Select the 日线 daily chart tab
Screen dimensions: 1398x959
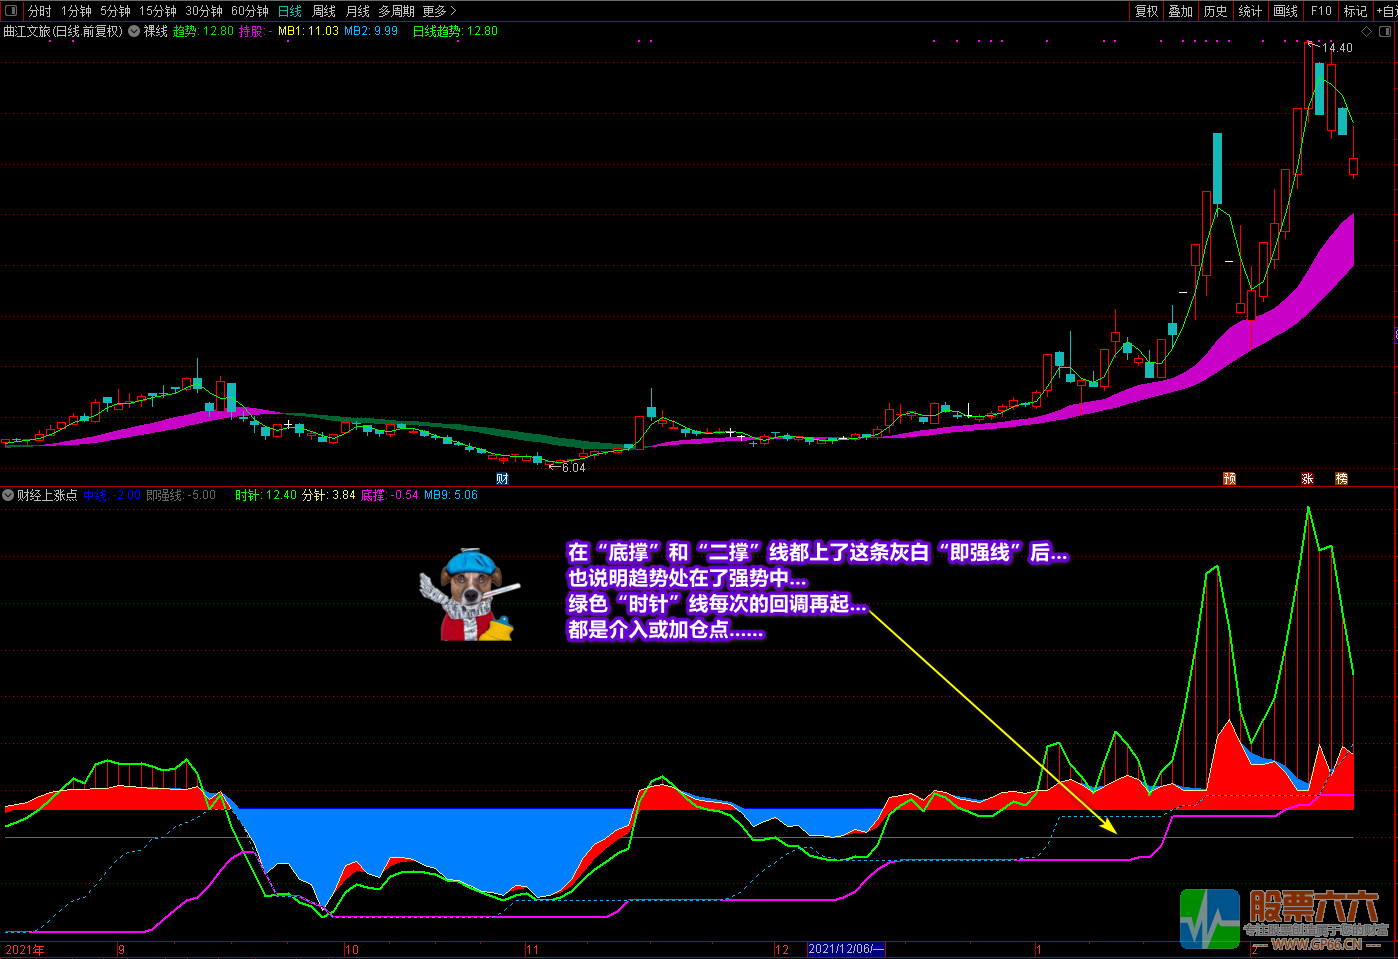point(290,11)
